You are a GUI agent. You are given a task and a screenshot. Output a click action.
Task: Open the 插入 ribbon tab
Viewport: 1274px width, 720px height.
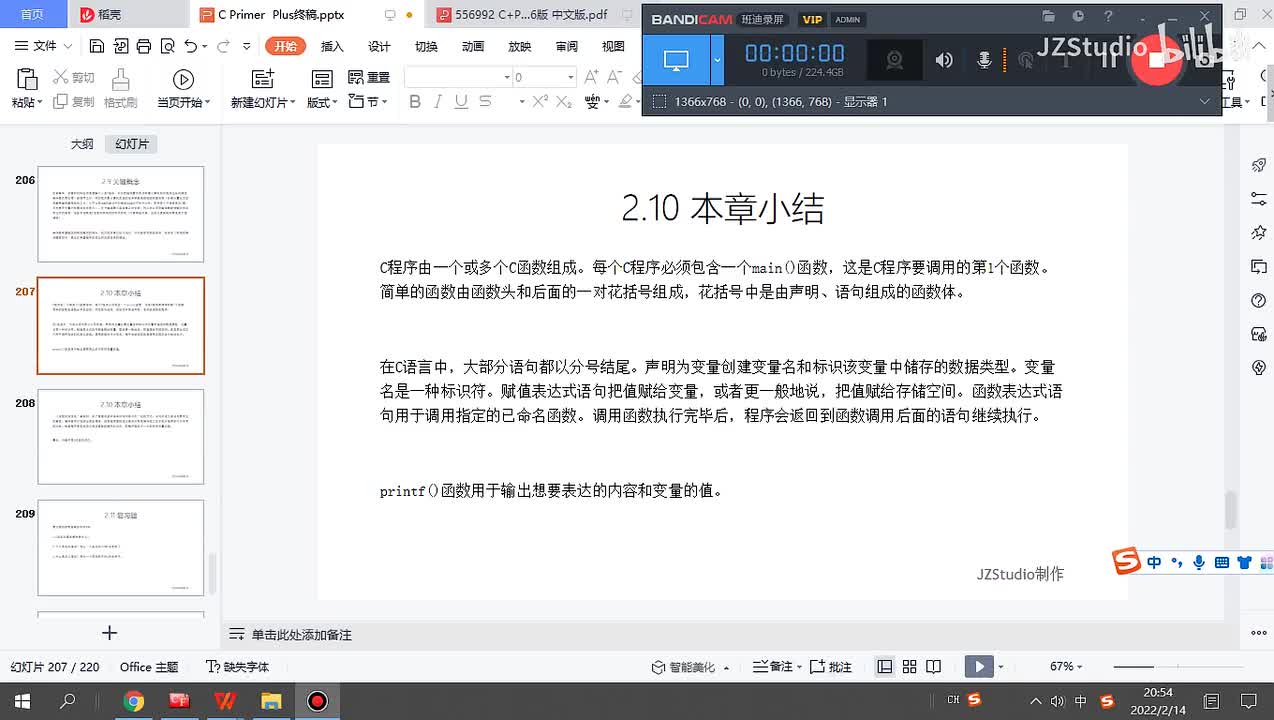(332, 46)
